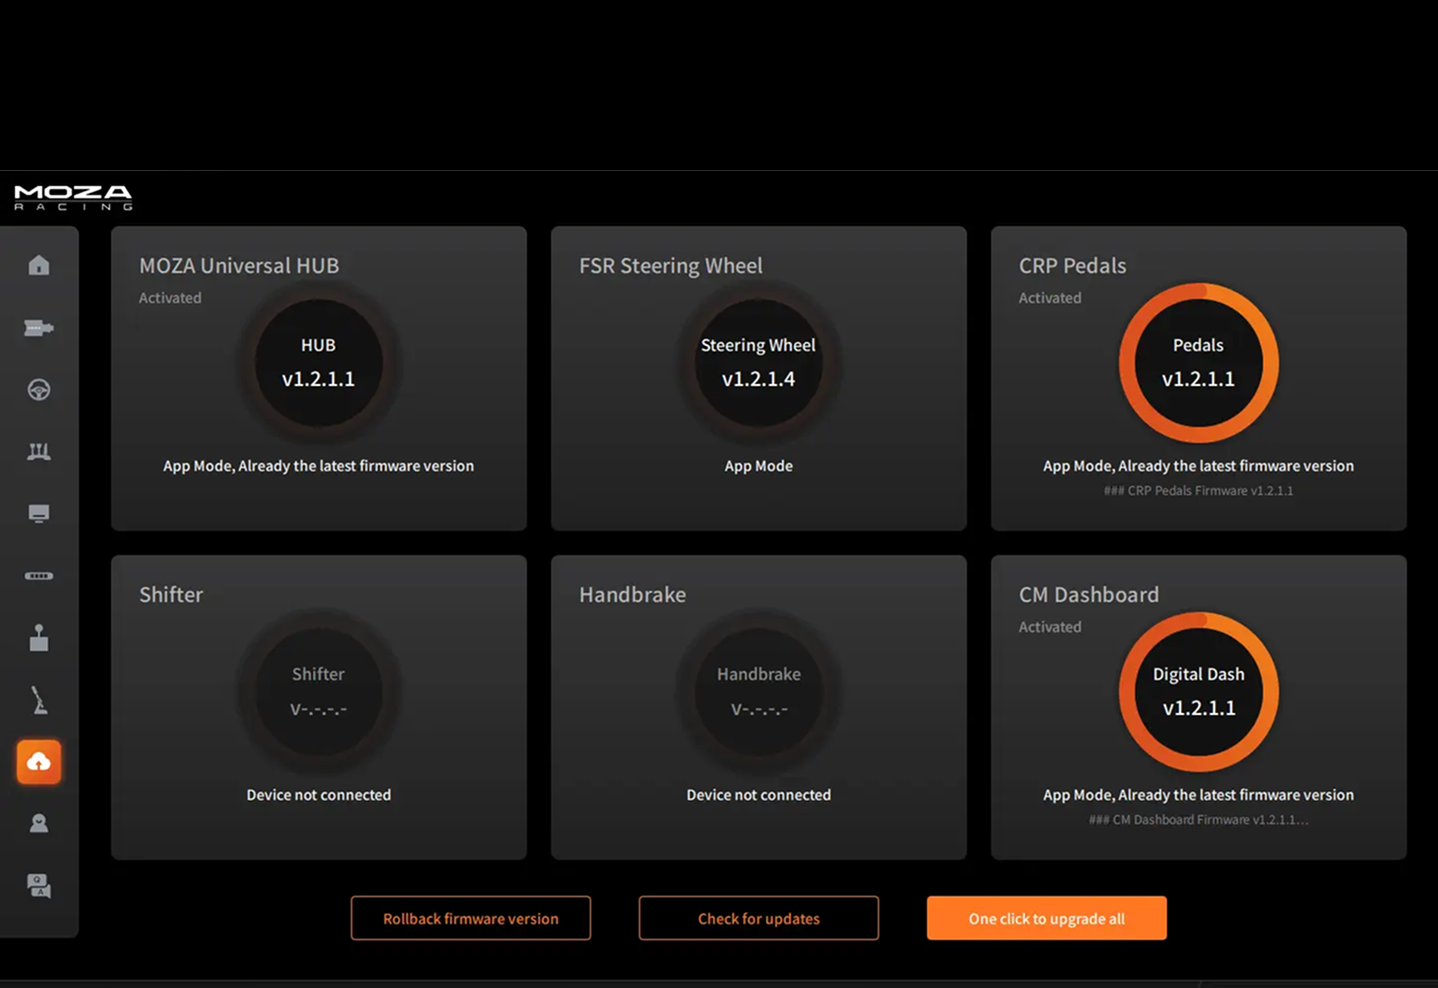The width and height of the screenshot is (1438, 988).
Task: Open the dashboard display sidebar icon
Action: [39, 514]
